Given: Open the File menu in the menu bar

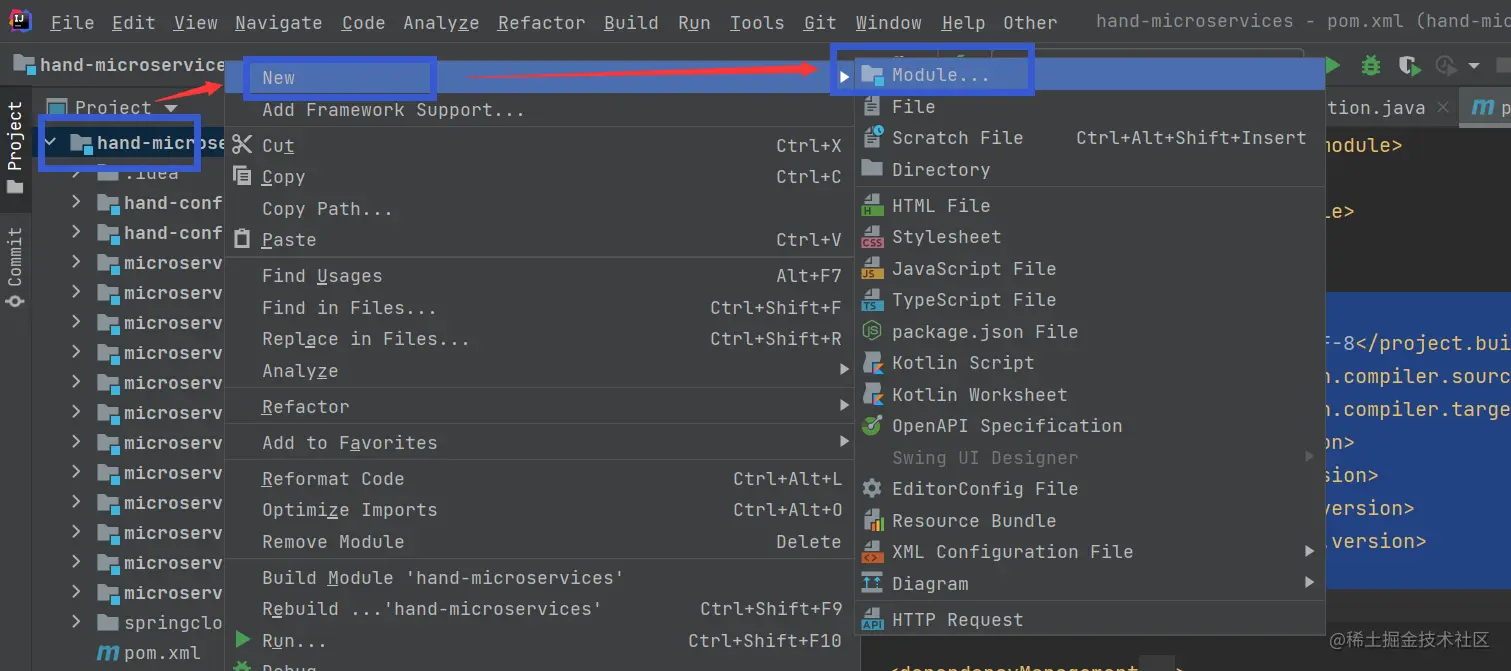Looking at the screenshot, I should (72, 22).
